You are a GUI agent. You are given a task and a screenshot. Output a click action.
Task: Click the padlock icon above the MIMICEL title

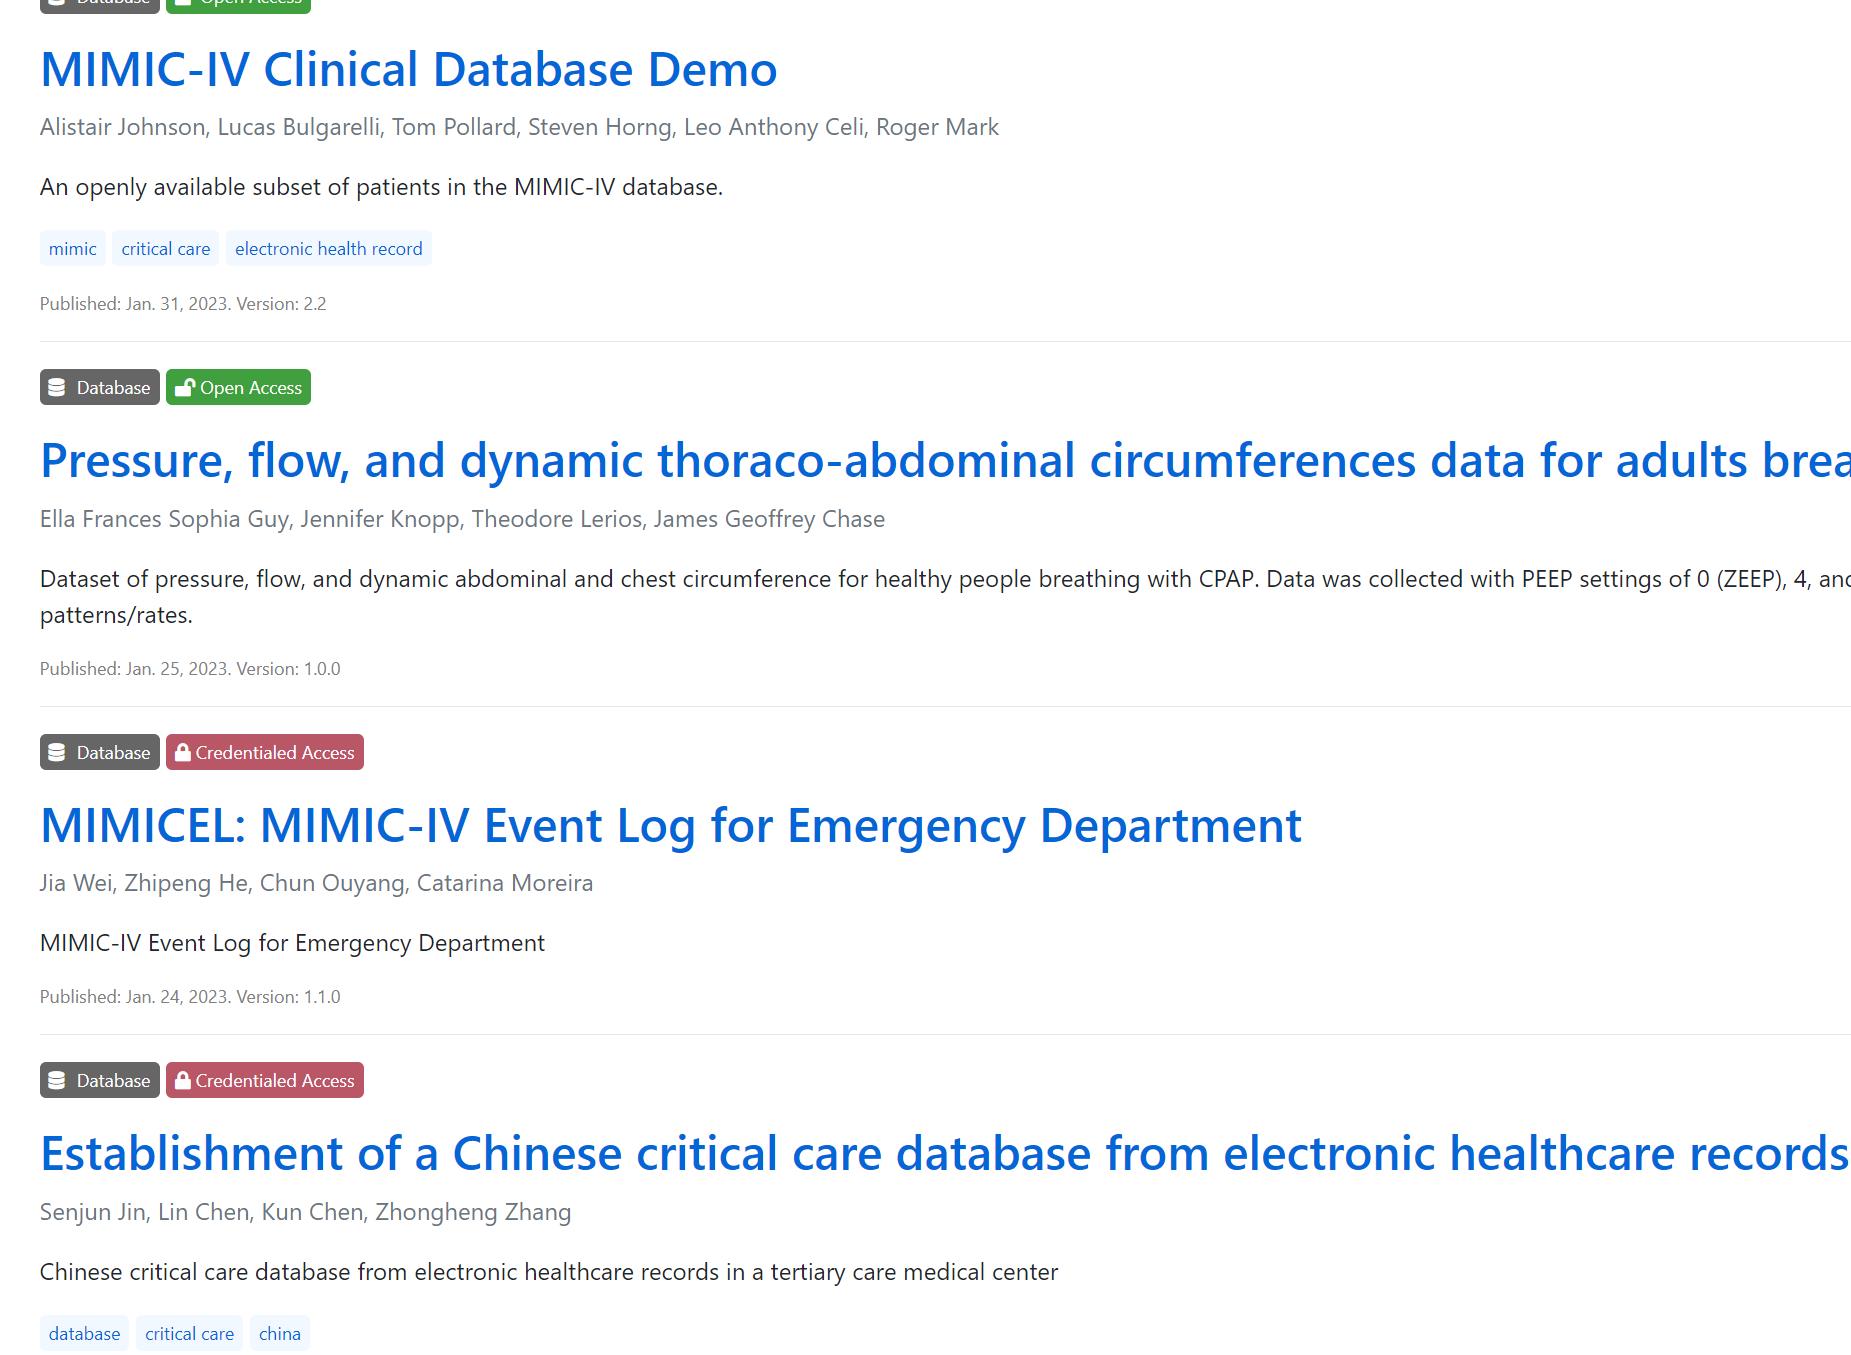[183, 753]
